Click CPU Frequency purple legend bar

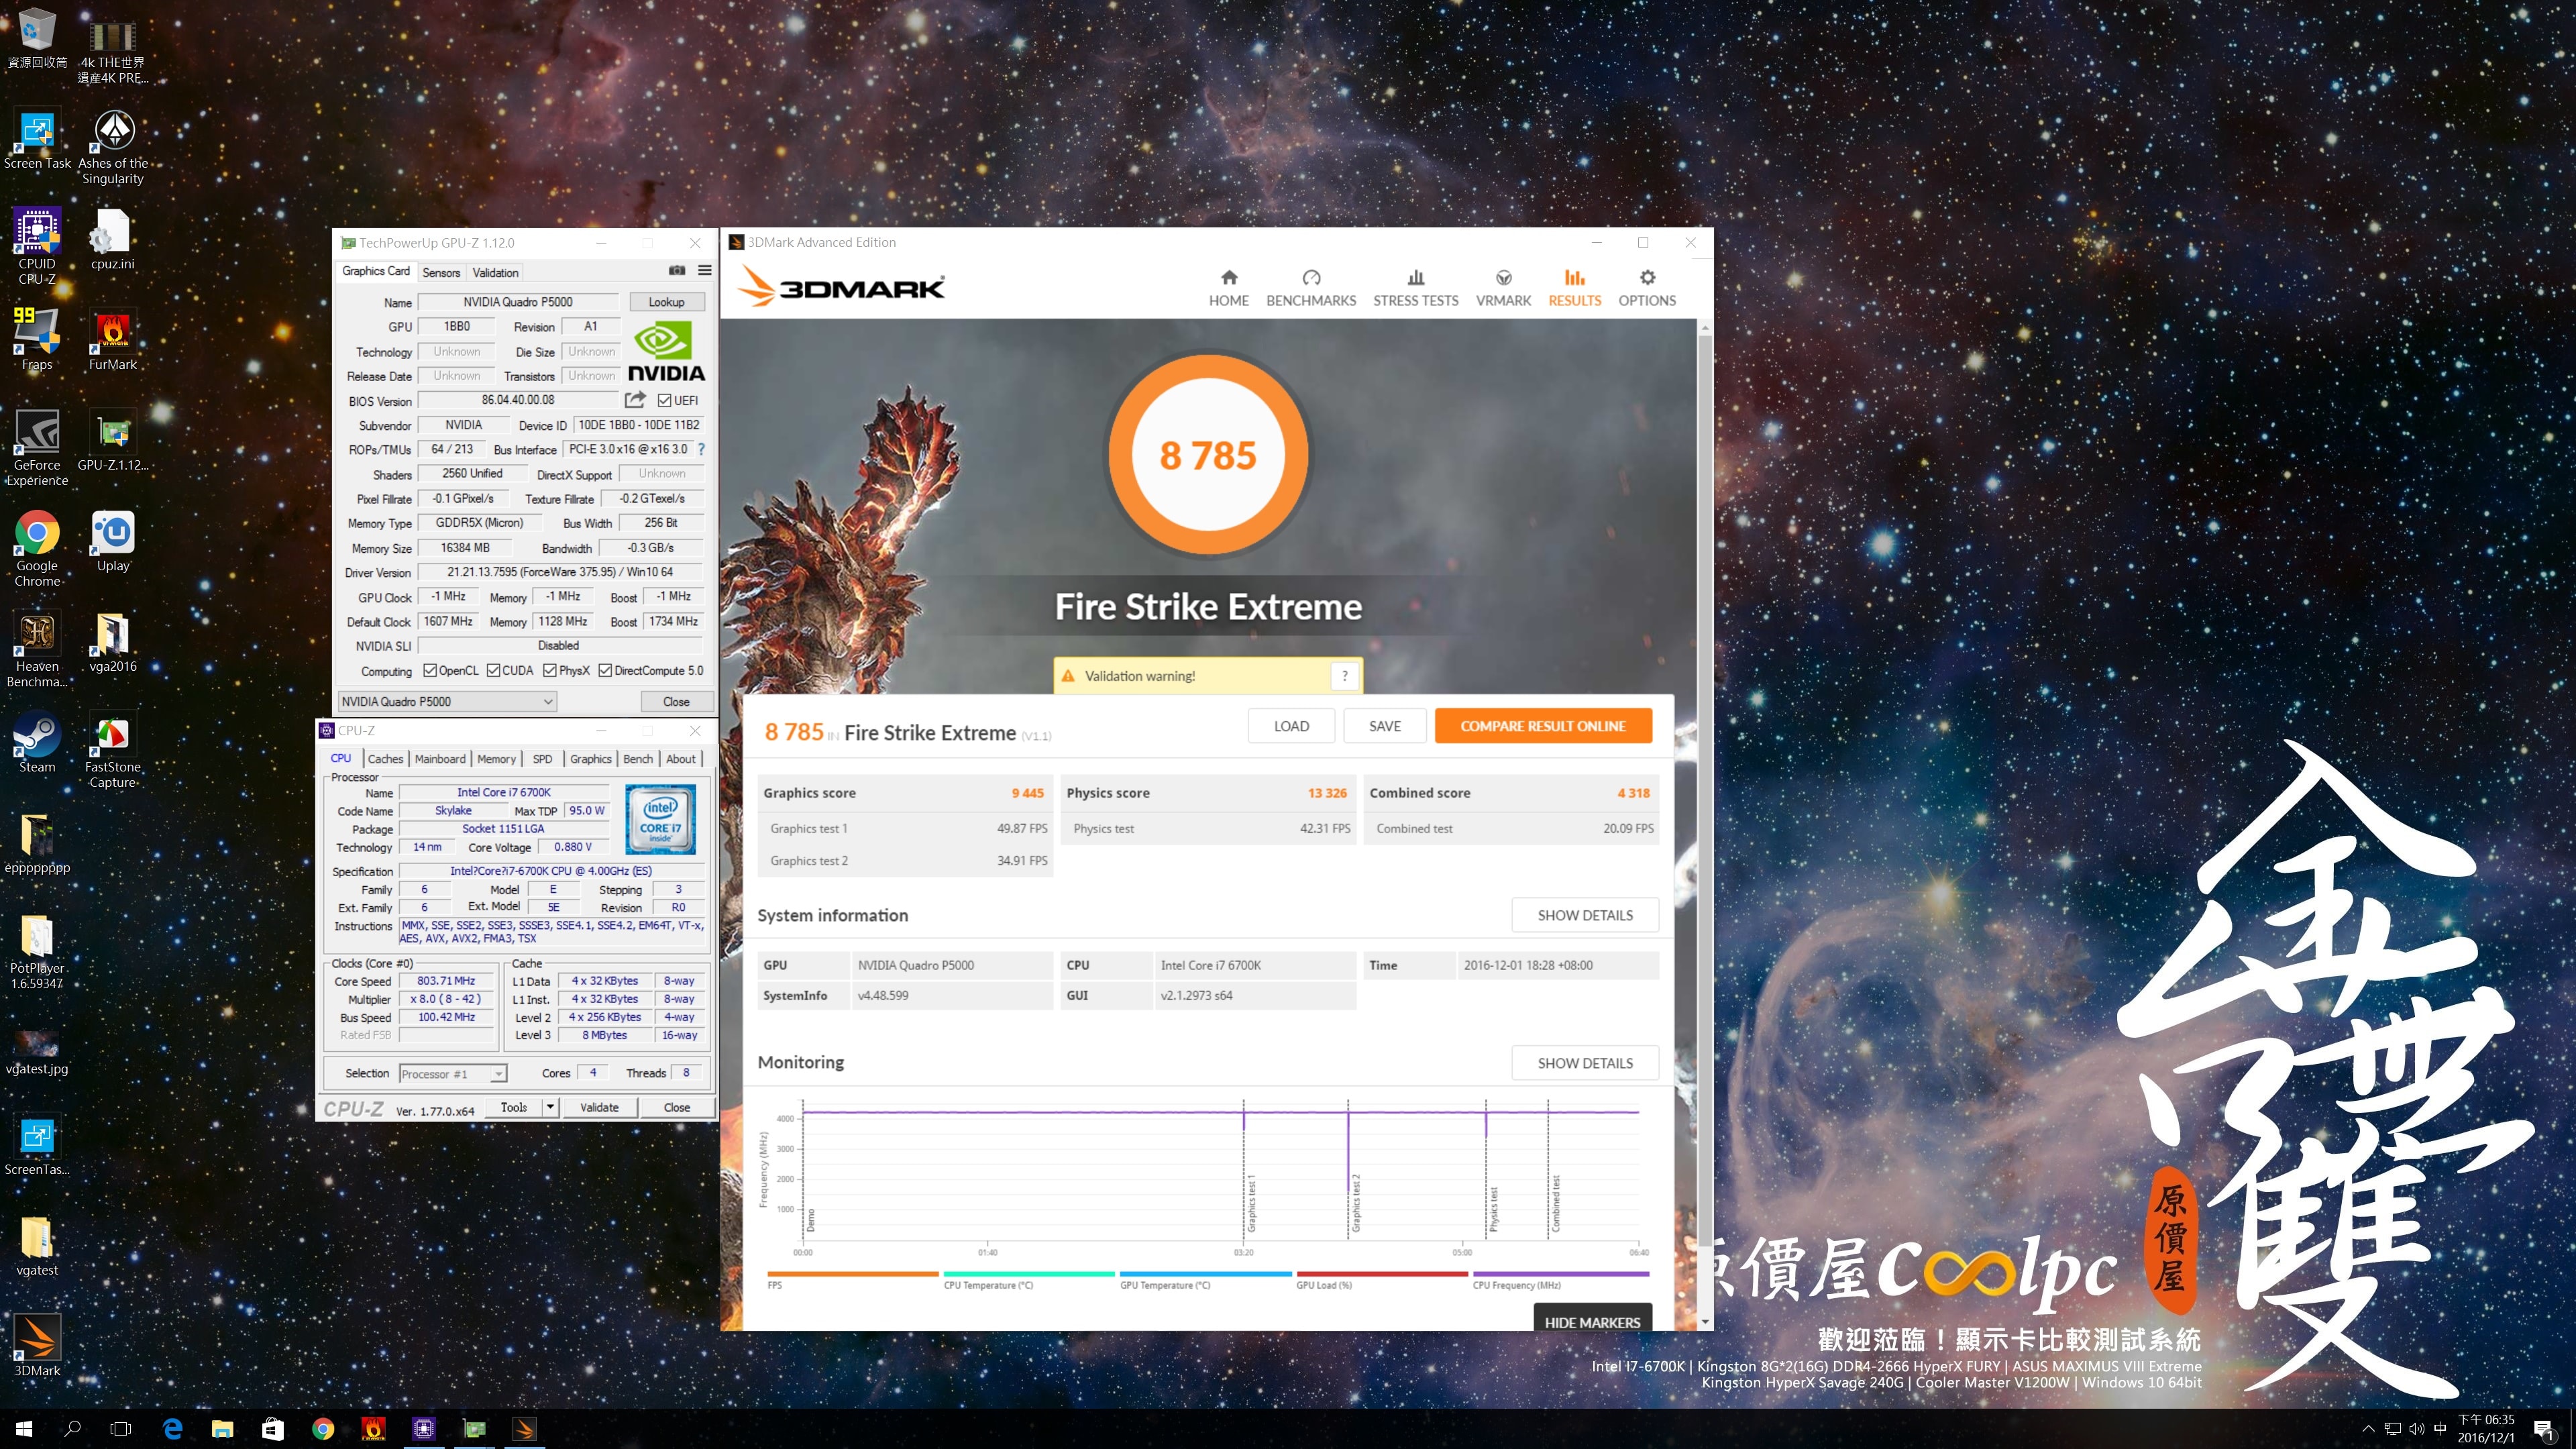point(1560,1274)
